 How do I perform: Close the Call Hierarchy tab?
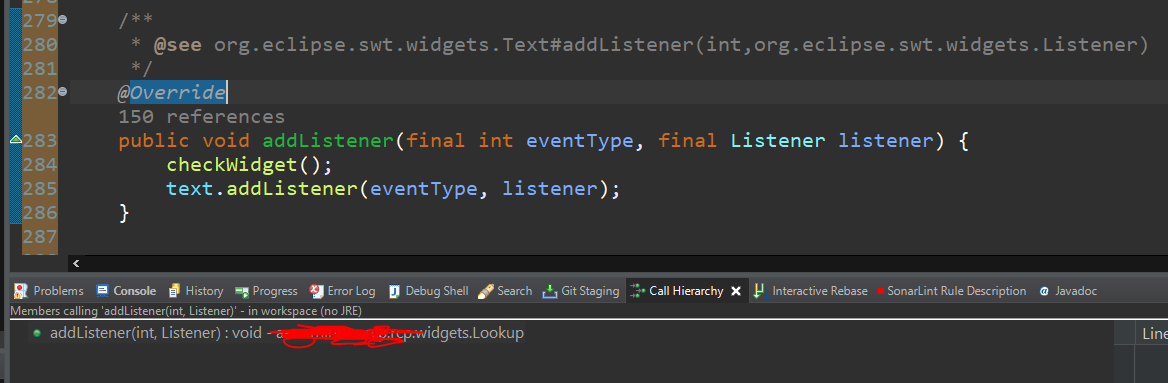tap(736, 291)
